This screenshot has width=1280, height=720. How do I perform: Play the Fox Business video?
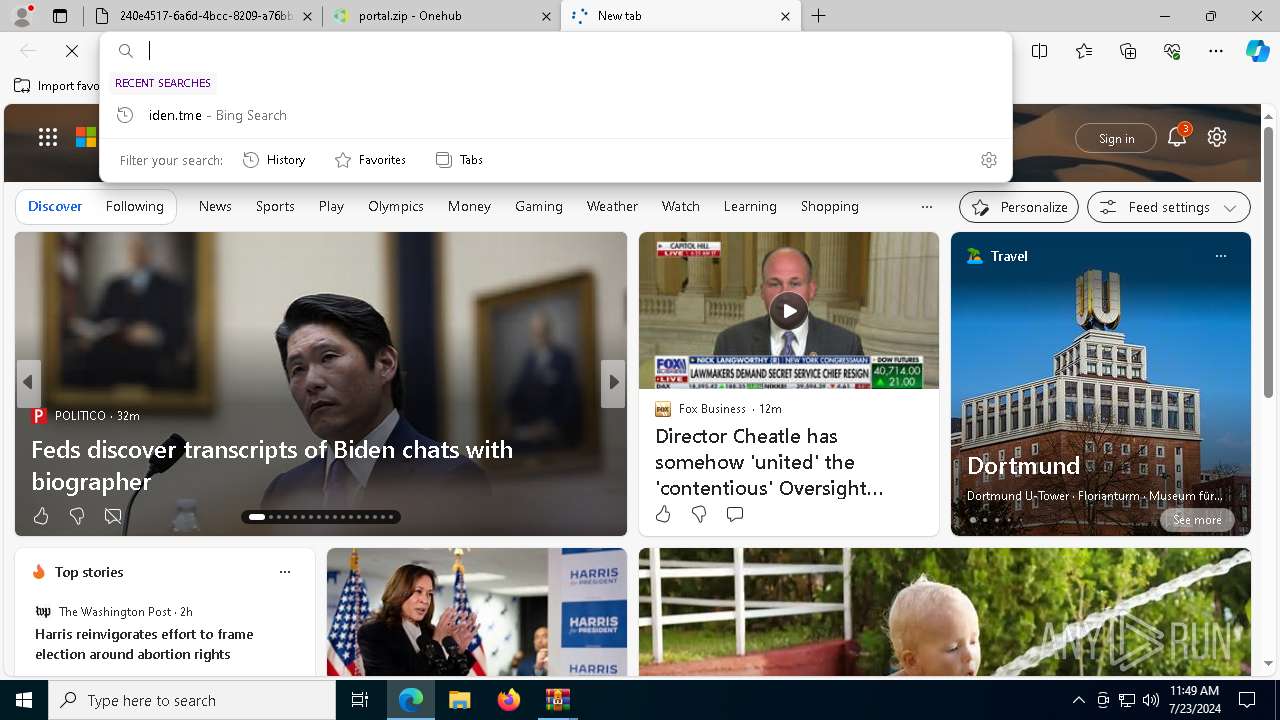pyautogui.click(x=789, y=310)
